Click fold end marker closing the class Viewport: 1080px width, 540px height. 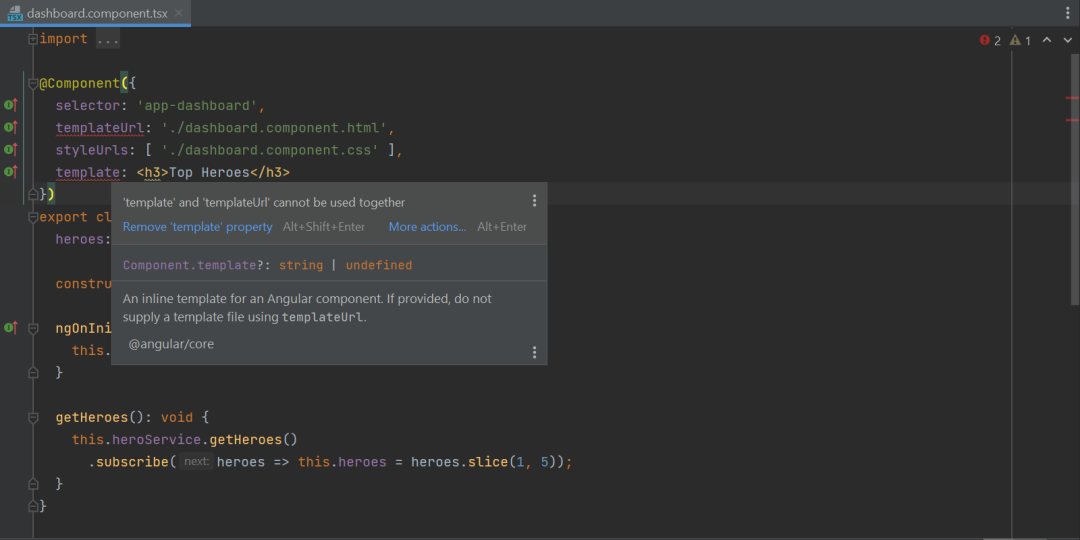pyautogui.click(x=32, y=506)
